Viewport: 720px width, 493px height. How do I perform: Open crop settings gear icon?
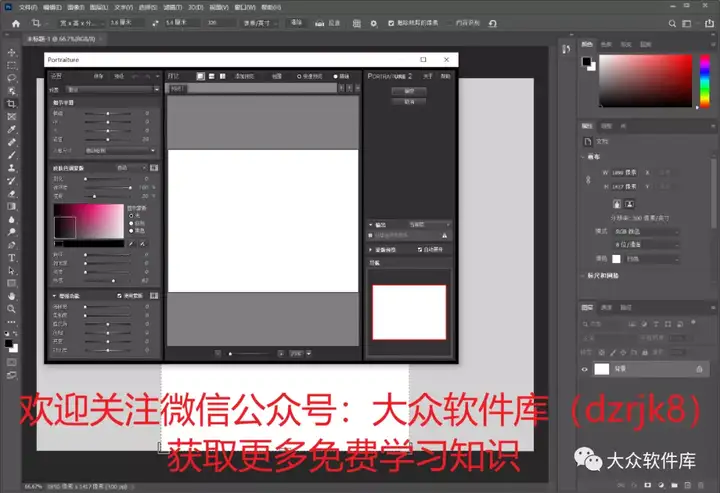pos(374,23)
